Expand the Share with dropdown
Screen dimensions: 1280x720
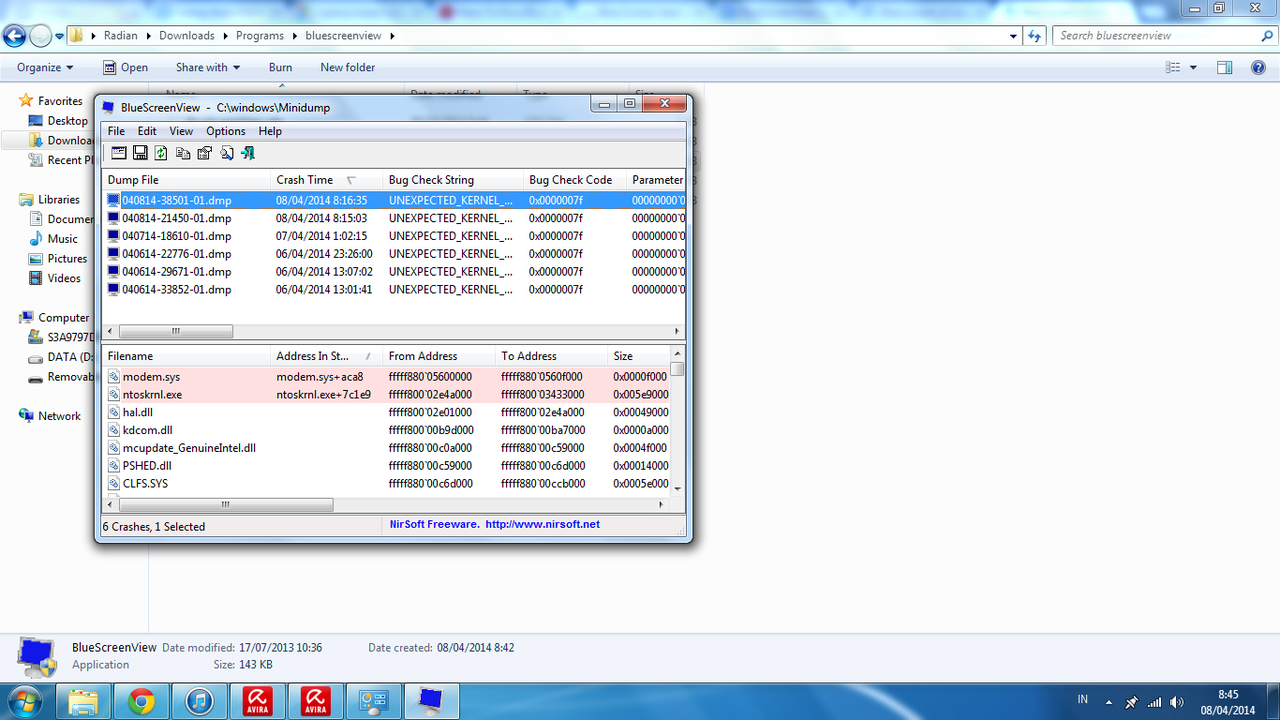(208, 68)
